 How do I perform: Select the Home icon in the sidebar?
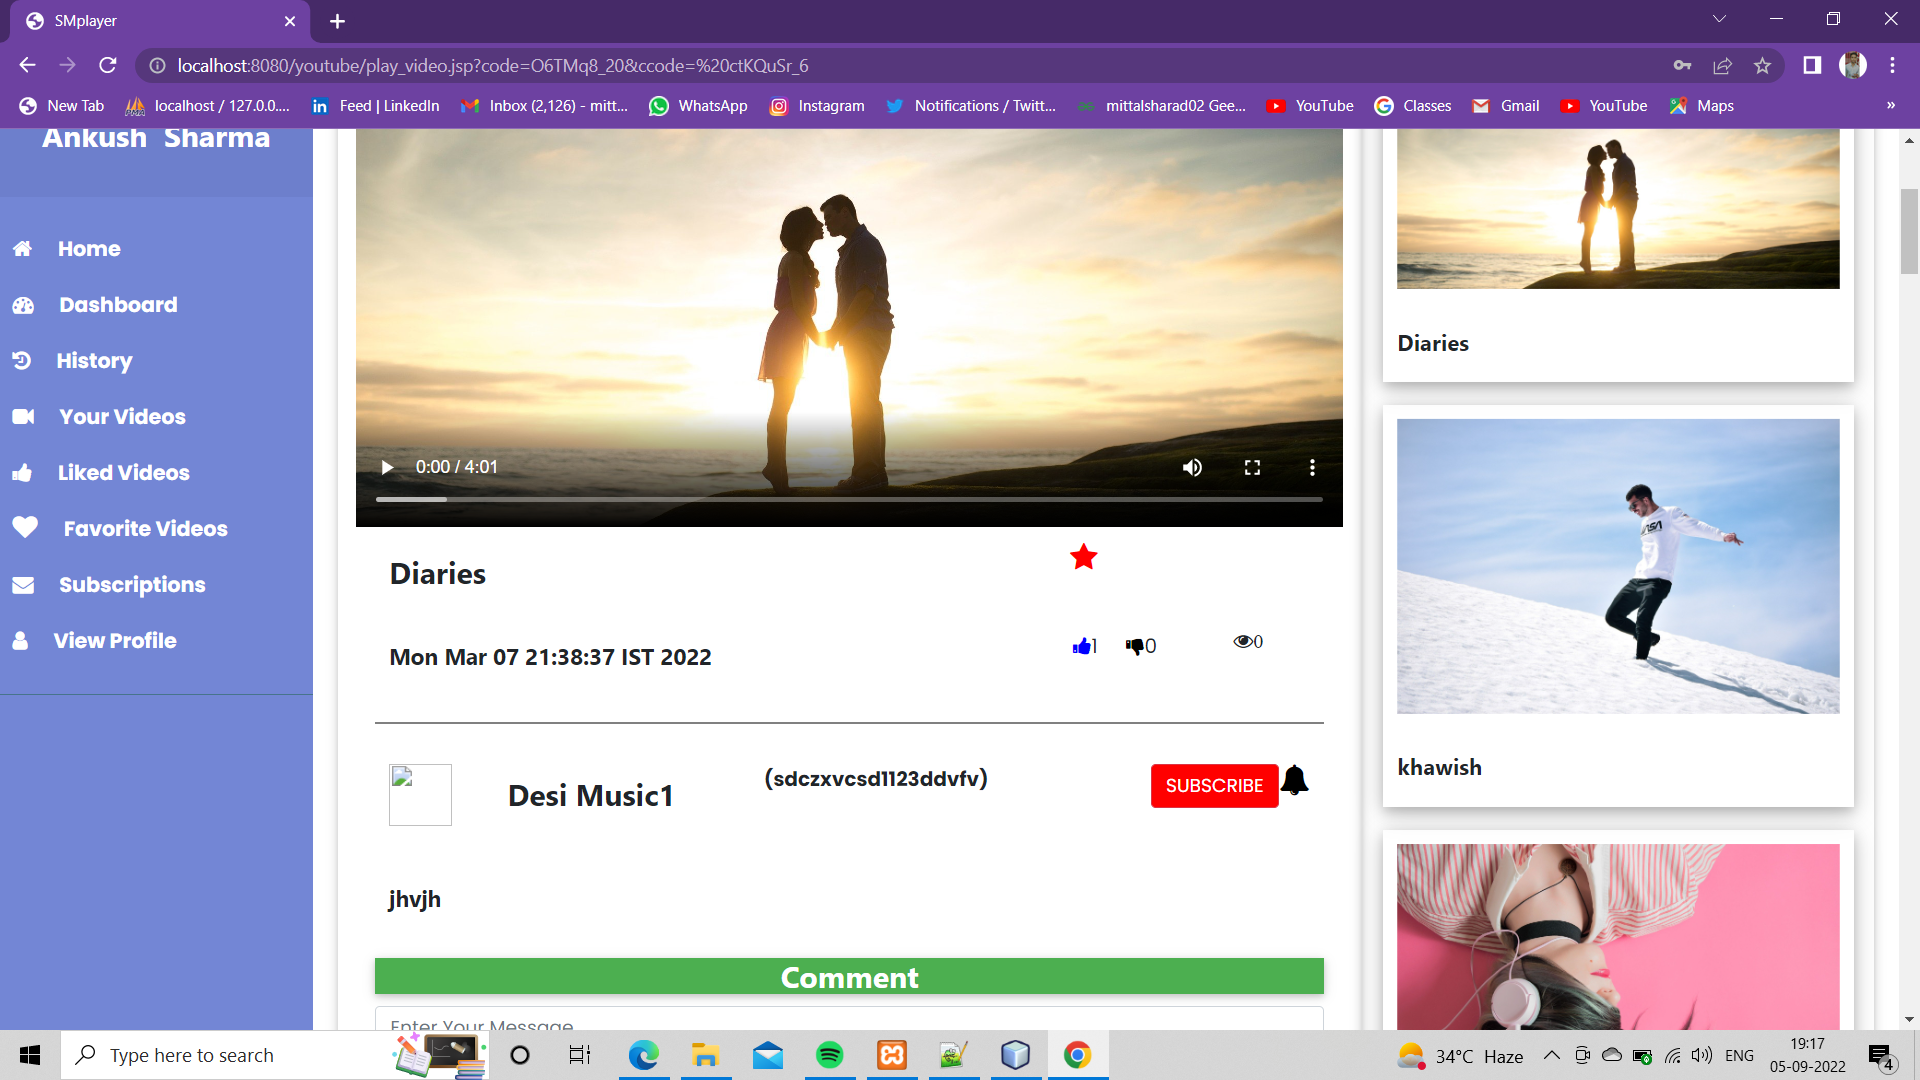tap(22, 248)
